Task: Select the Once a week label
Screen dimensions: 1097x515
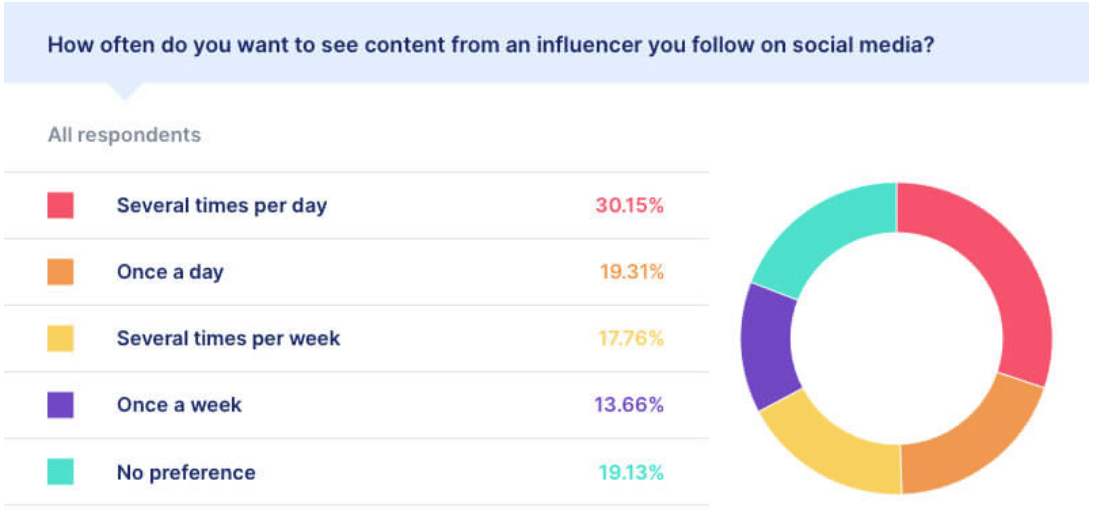Action: (x=179, y=405)
